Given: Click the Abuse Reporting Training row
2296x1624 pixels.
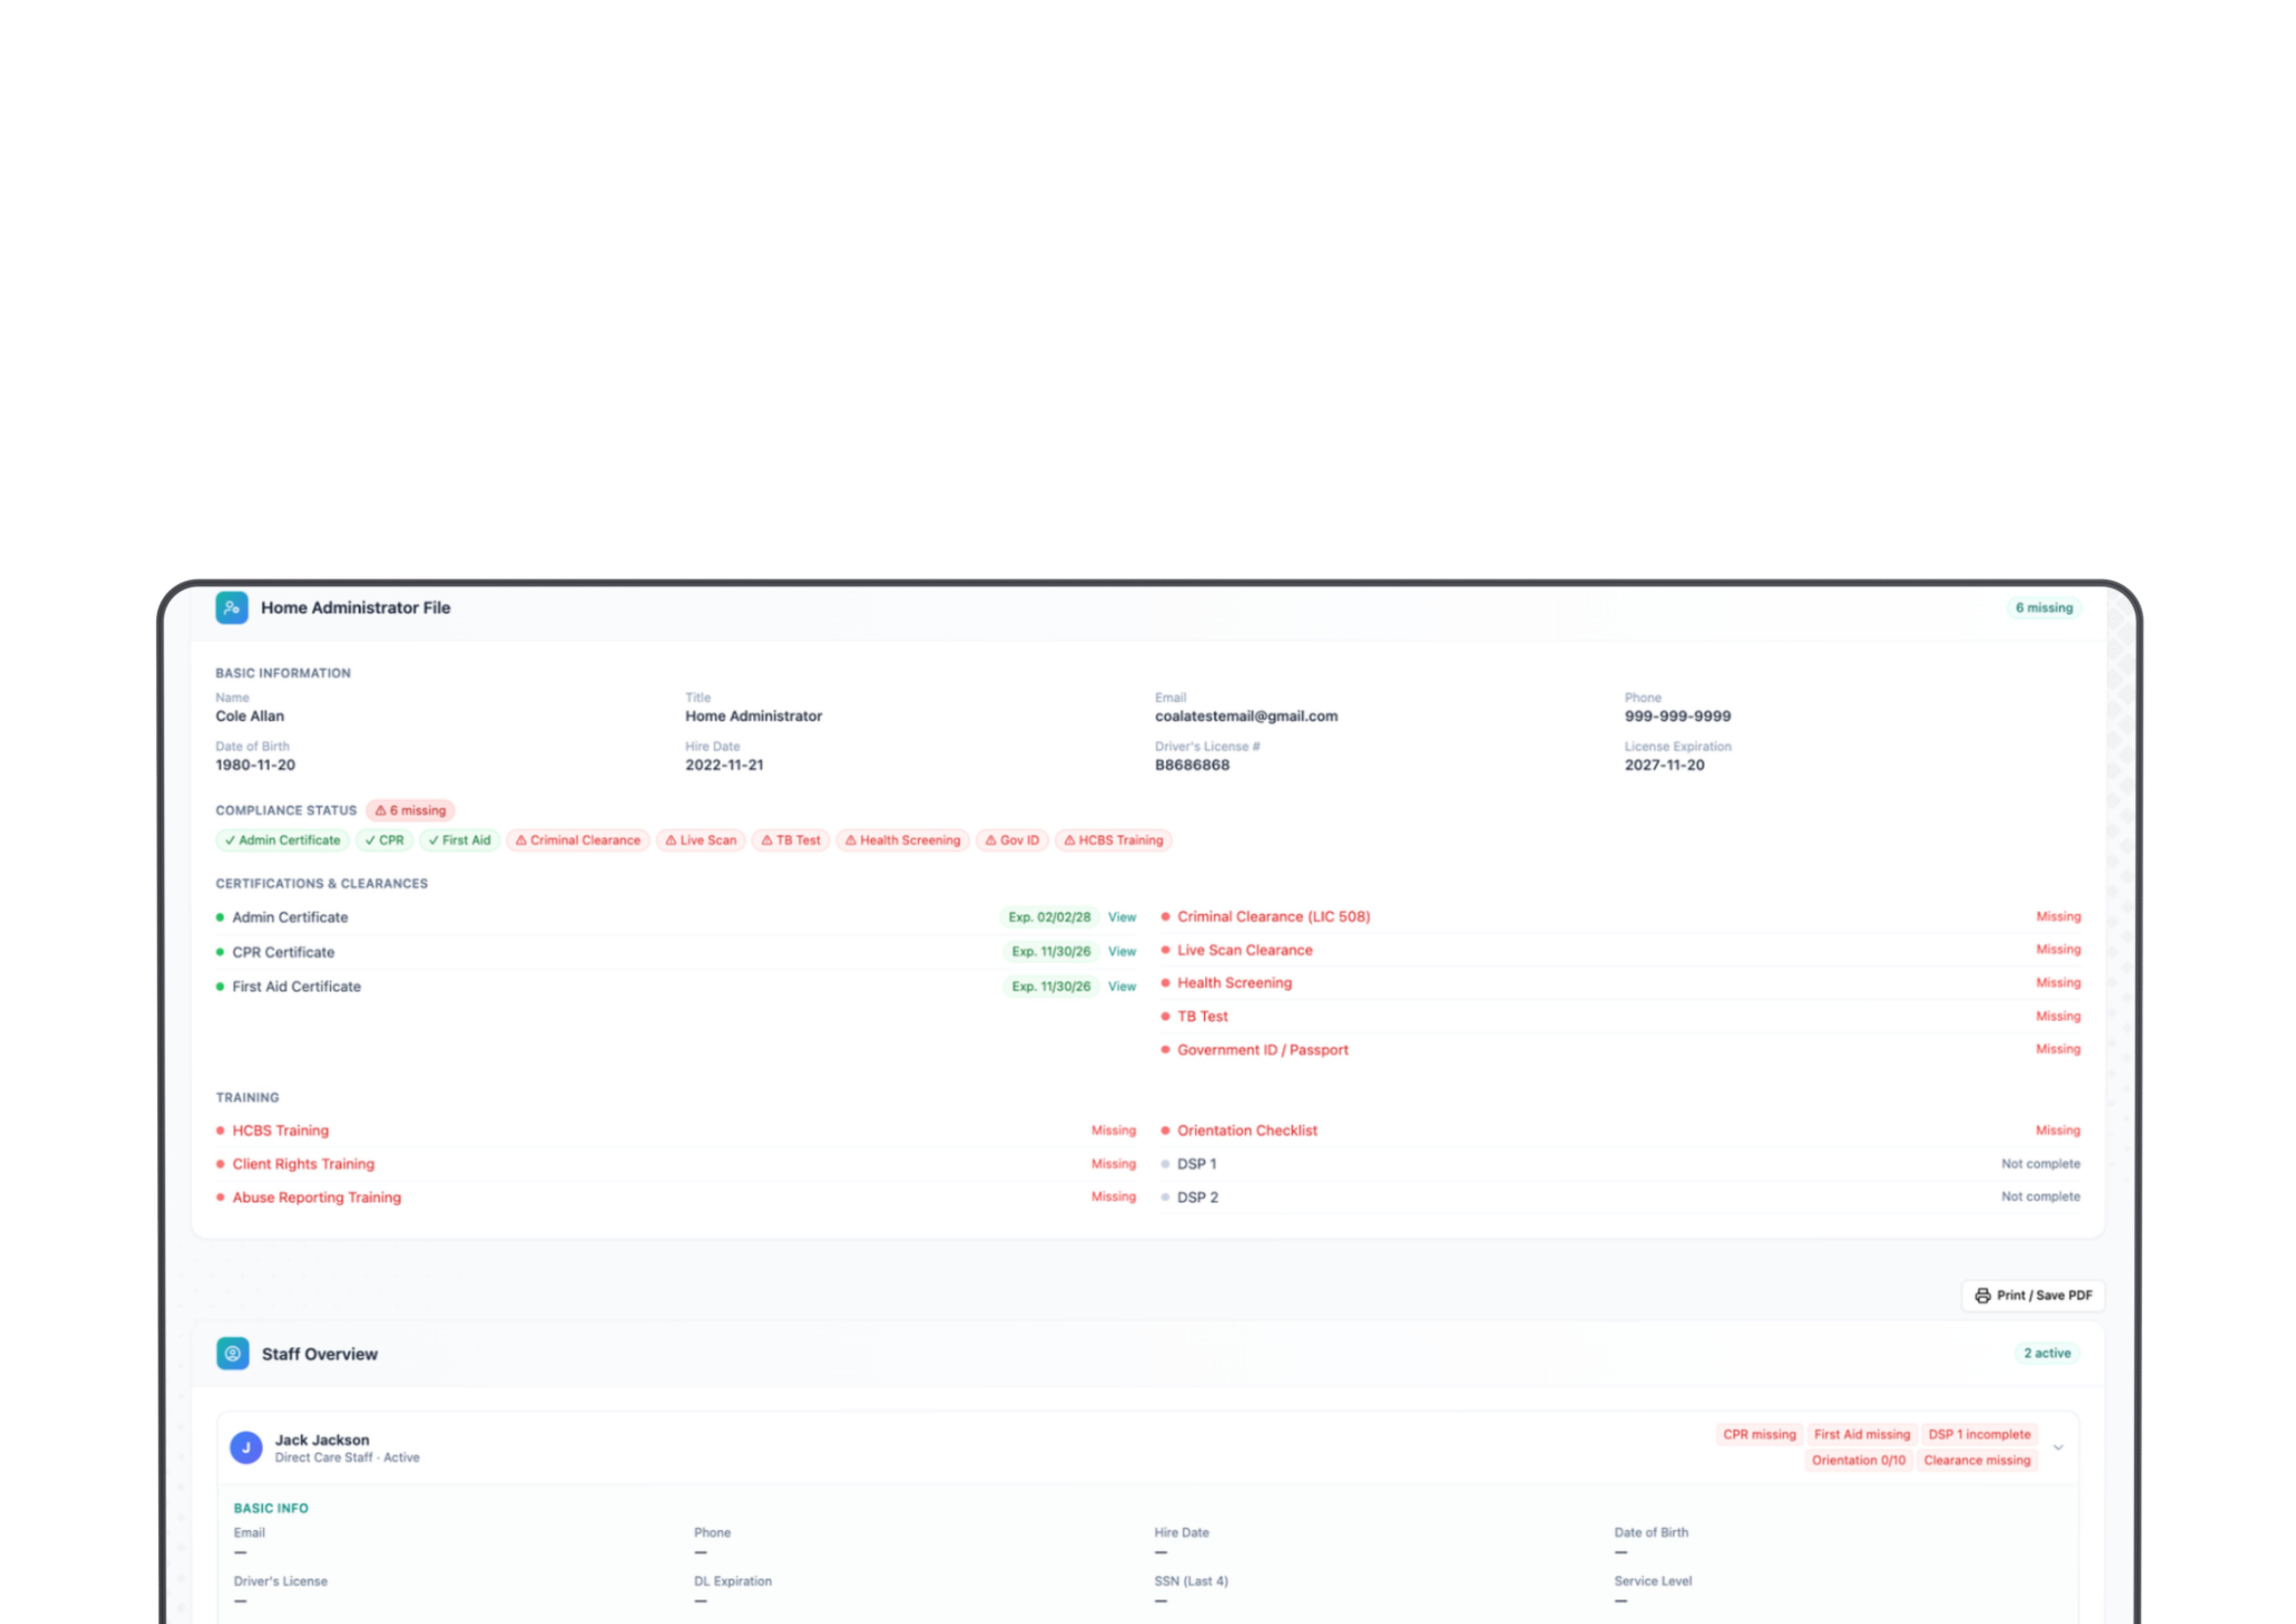Looking at the screenshot, I should tap(676, 1197).
